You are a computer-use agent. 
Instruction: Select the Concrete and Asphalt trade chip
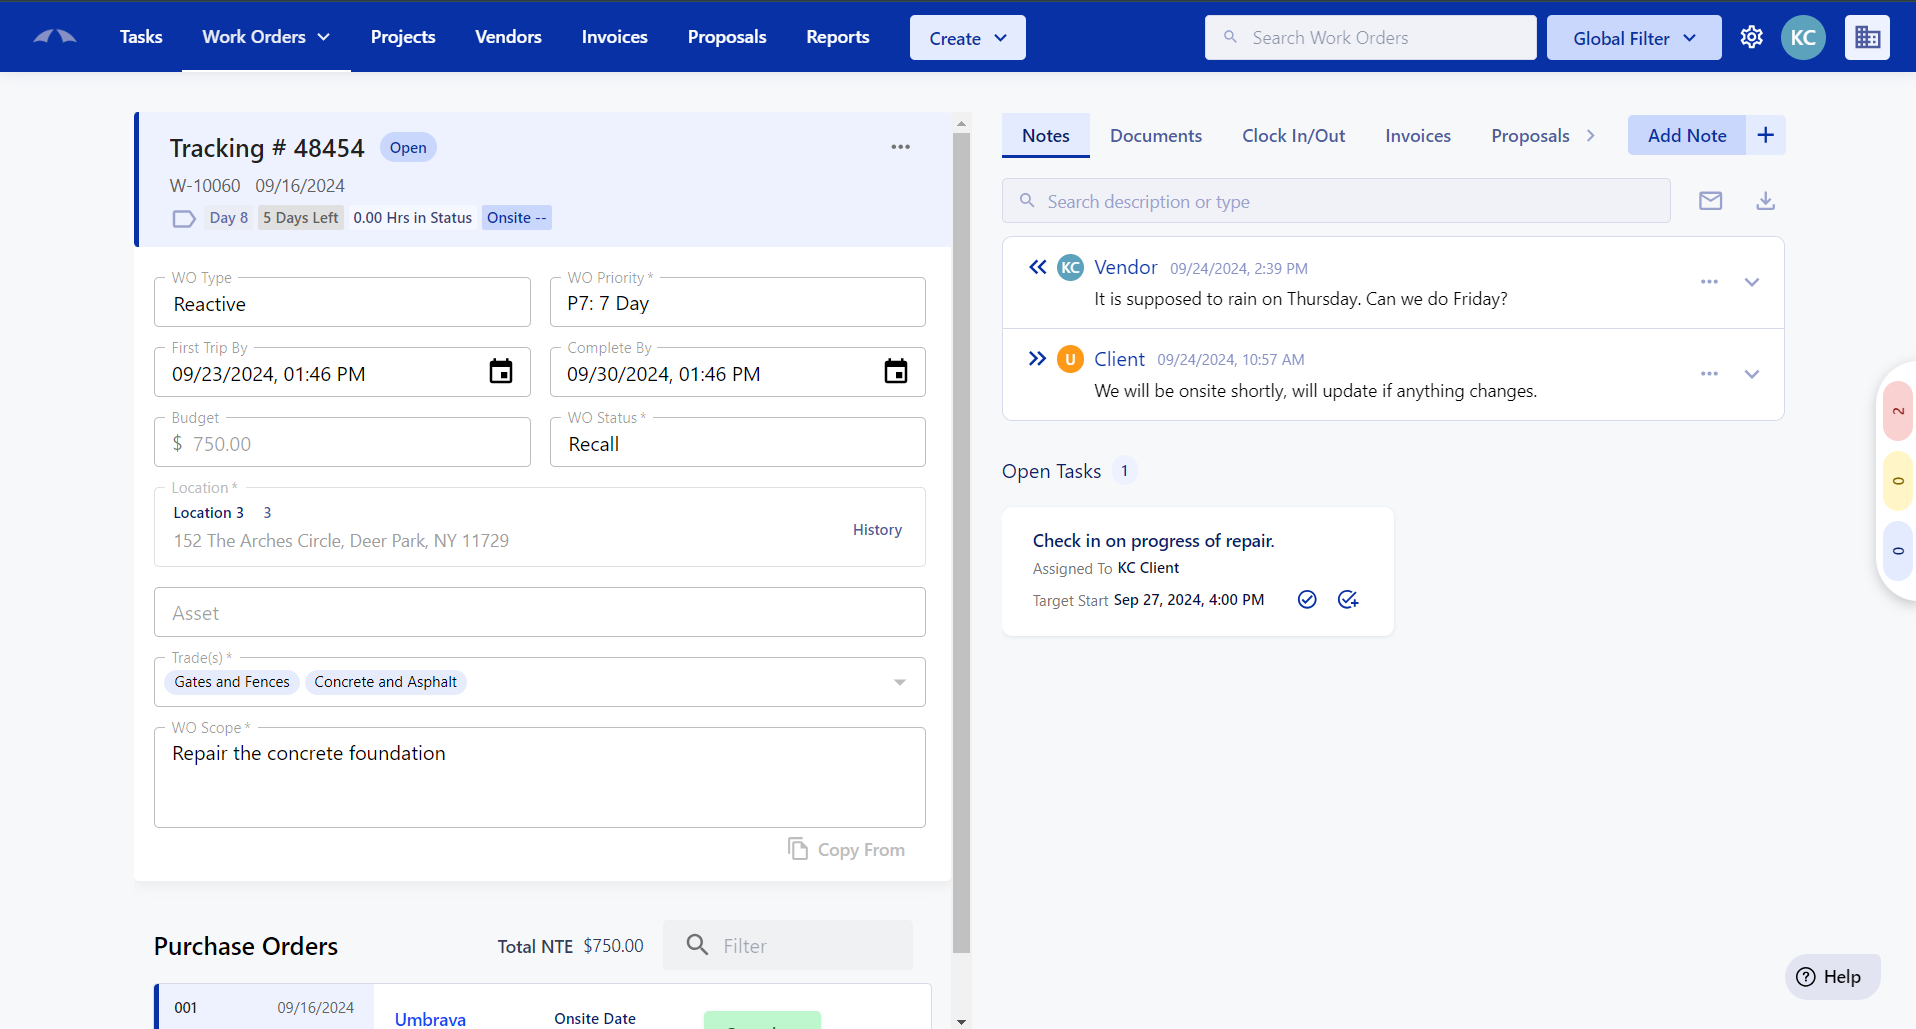point(385,682)
